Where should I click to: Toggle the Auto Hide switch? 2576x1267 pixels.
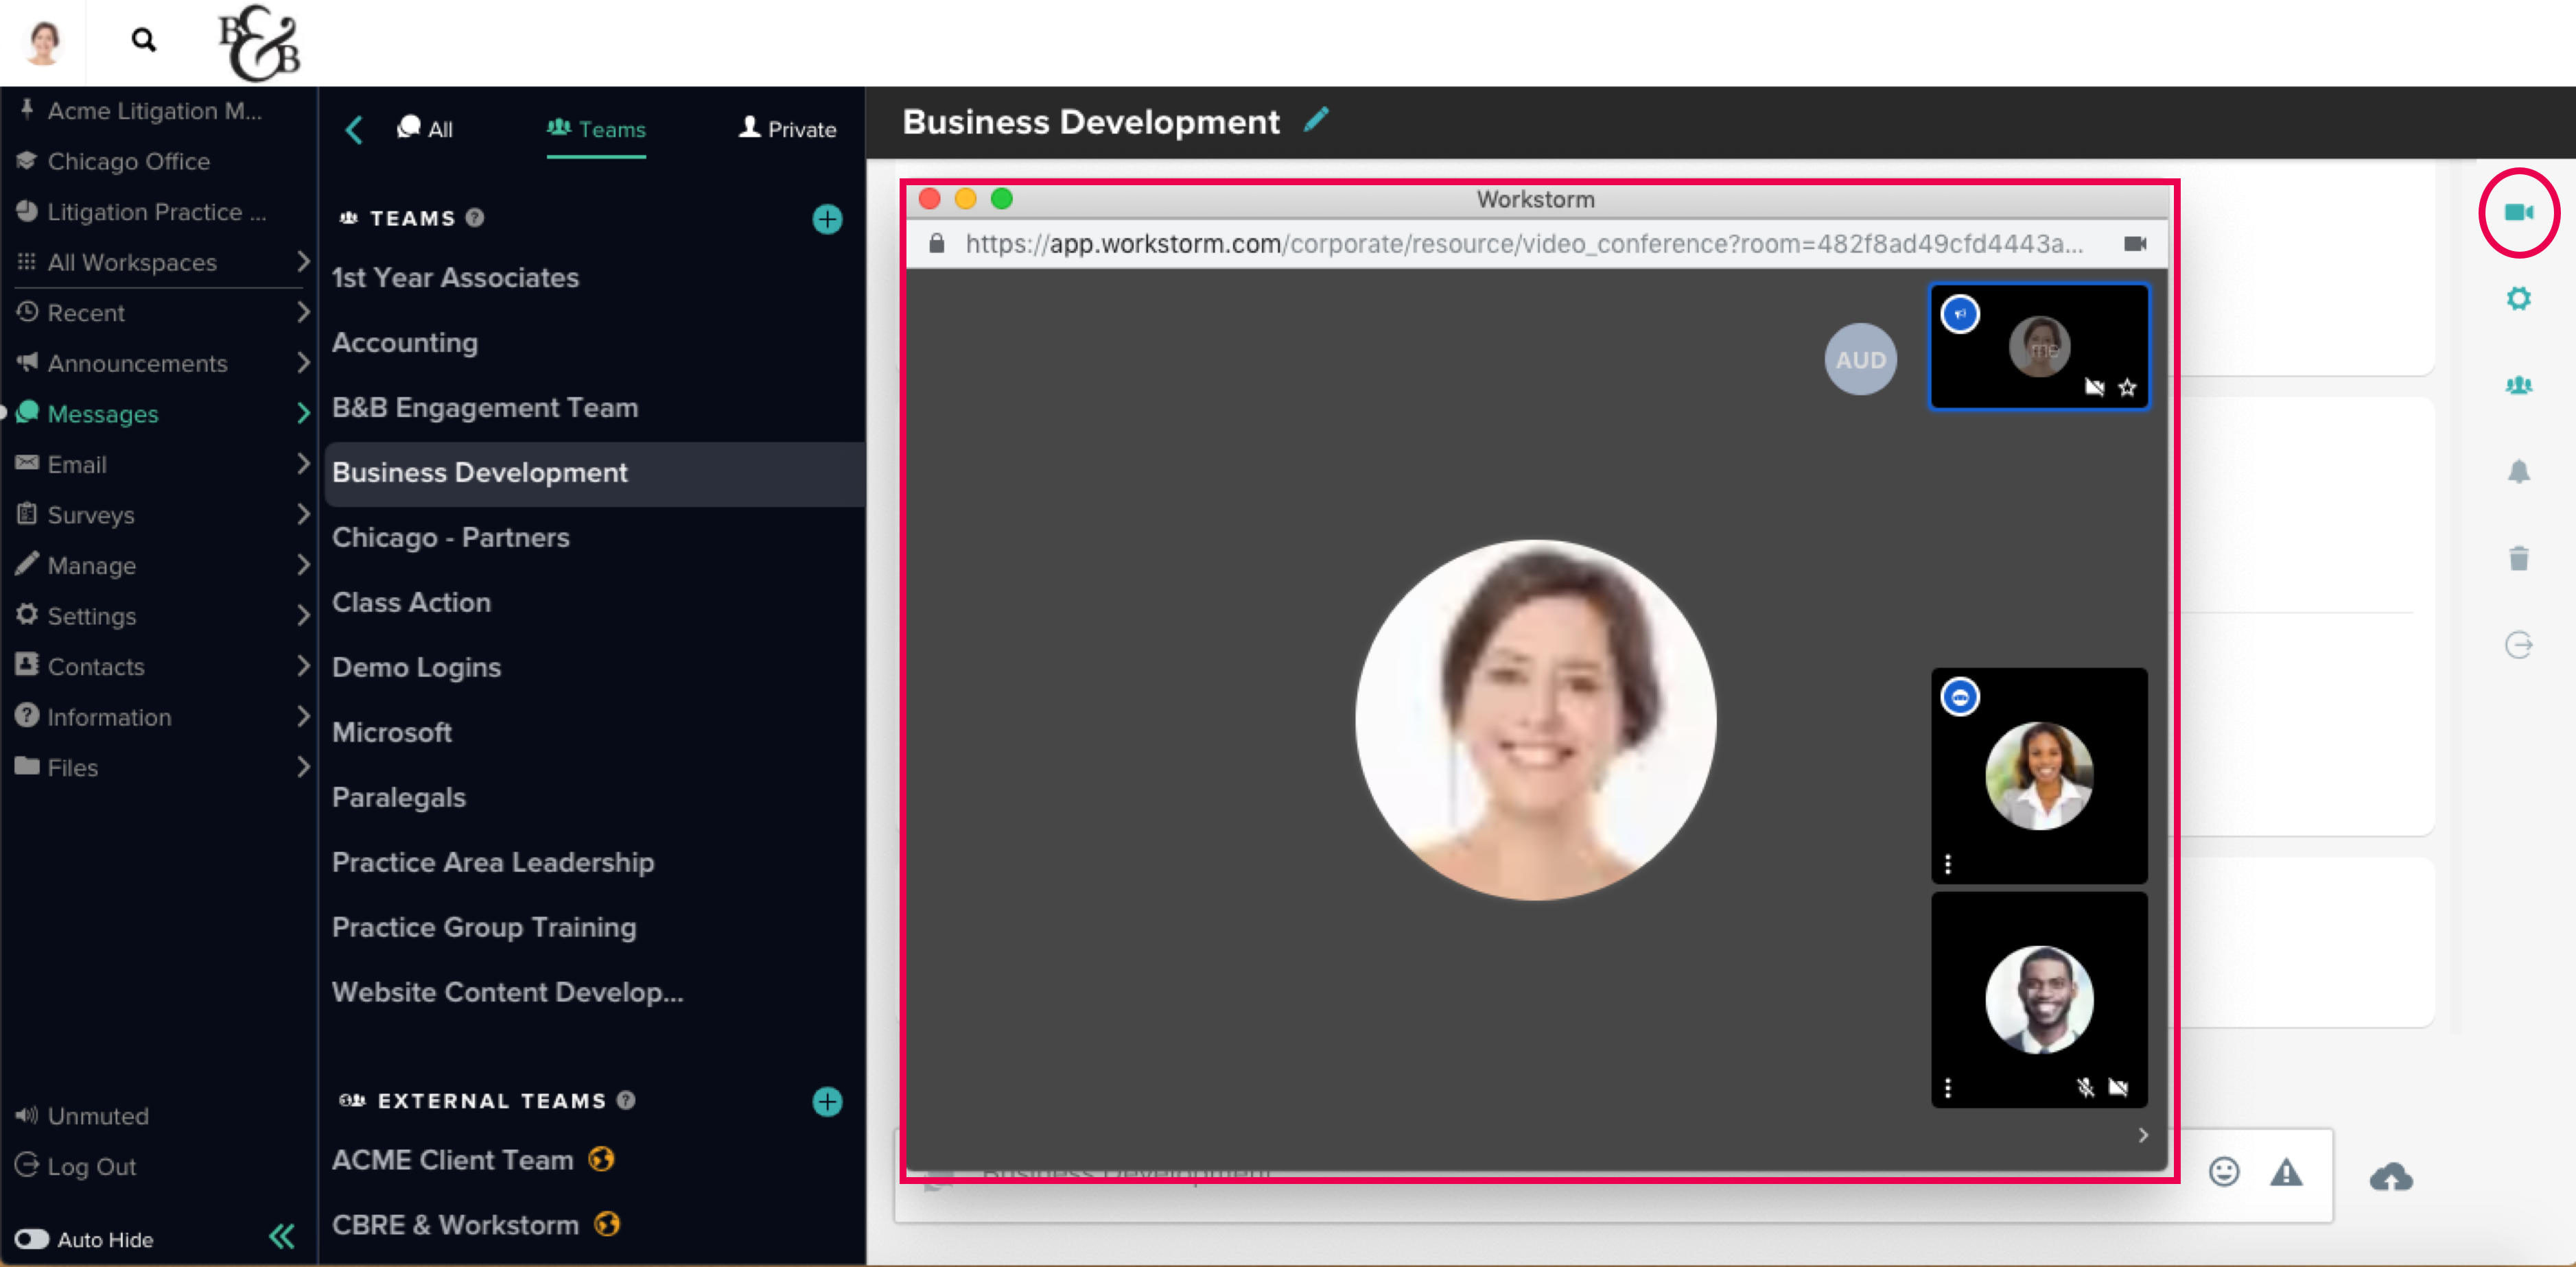point(32,1239)
